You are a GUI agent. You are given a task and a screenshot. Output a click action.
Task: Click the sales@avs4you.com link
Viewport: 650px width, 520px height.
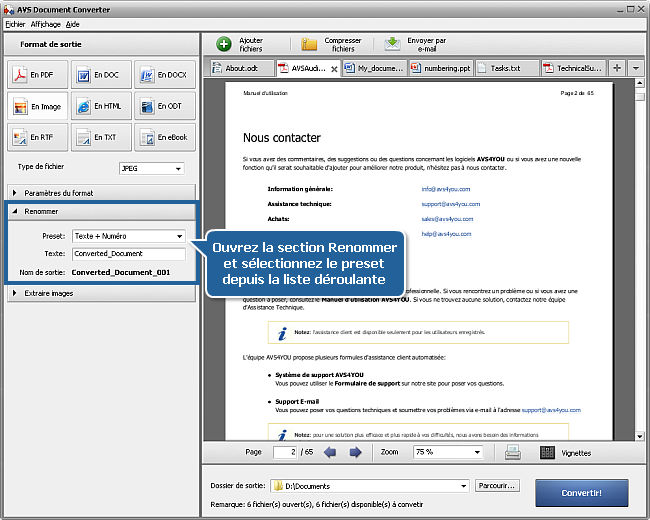tap(447, 219)
